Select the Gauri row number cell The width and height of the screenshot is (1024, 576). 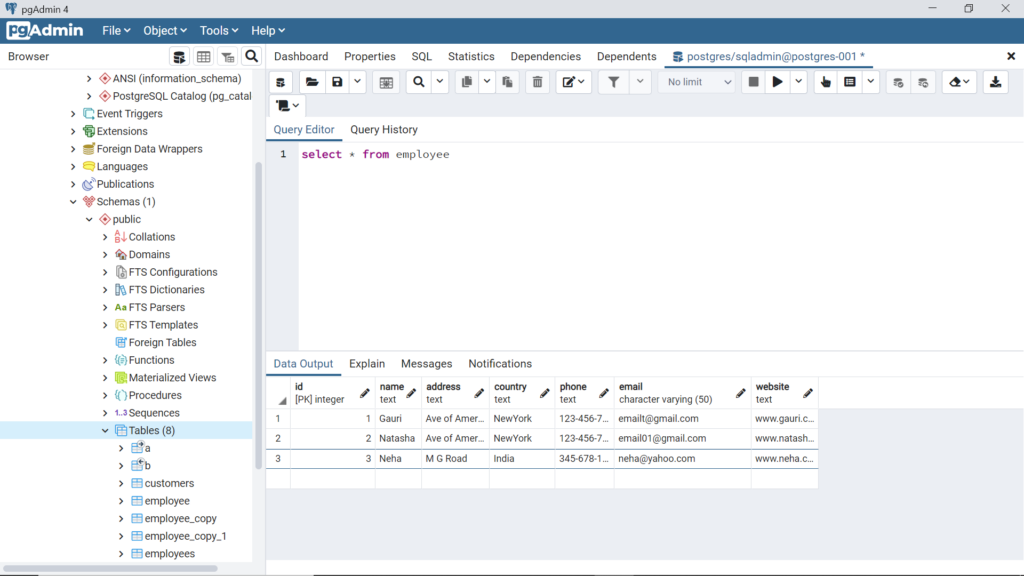point(278,418)
